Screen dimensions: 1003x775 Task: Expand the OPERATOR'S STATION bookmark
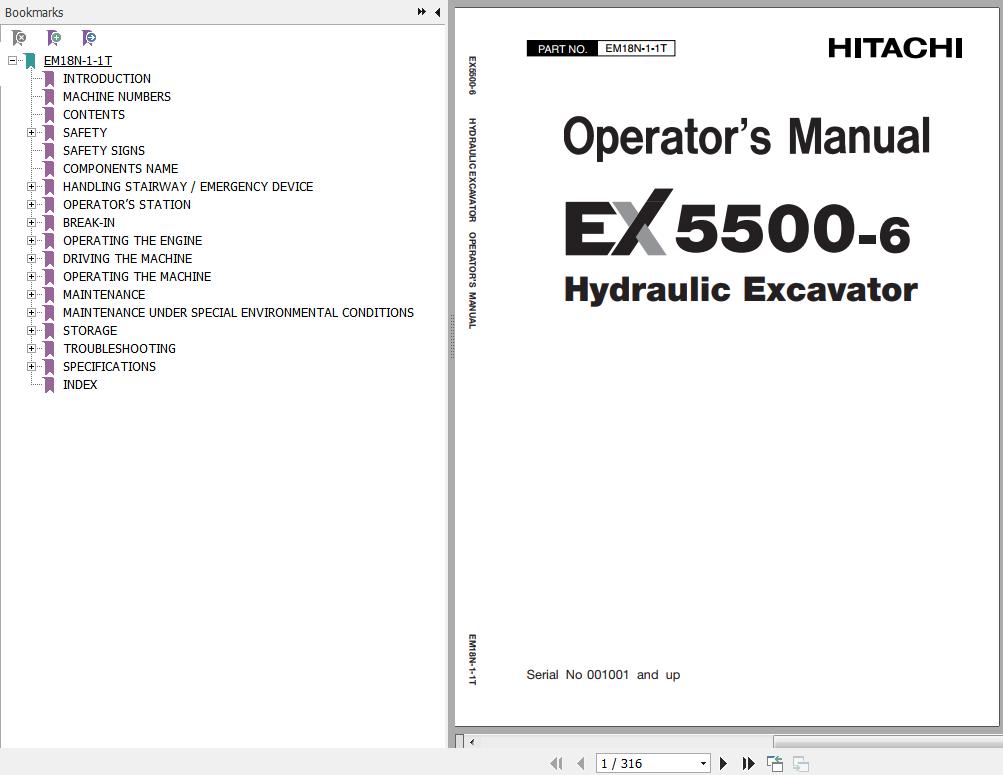pos(31,205)
